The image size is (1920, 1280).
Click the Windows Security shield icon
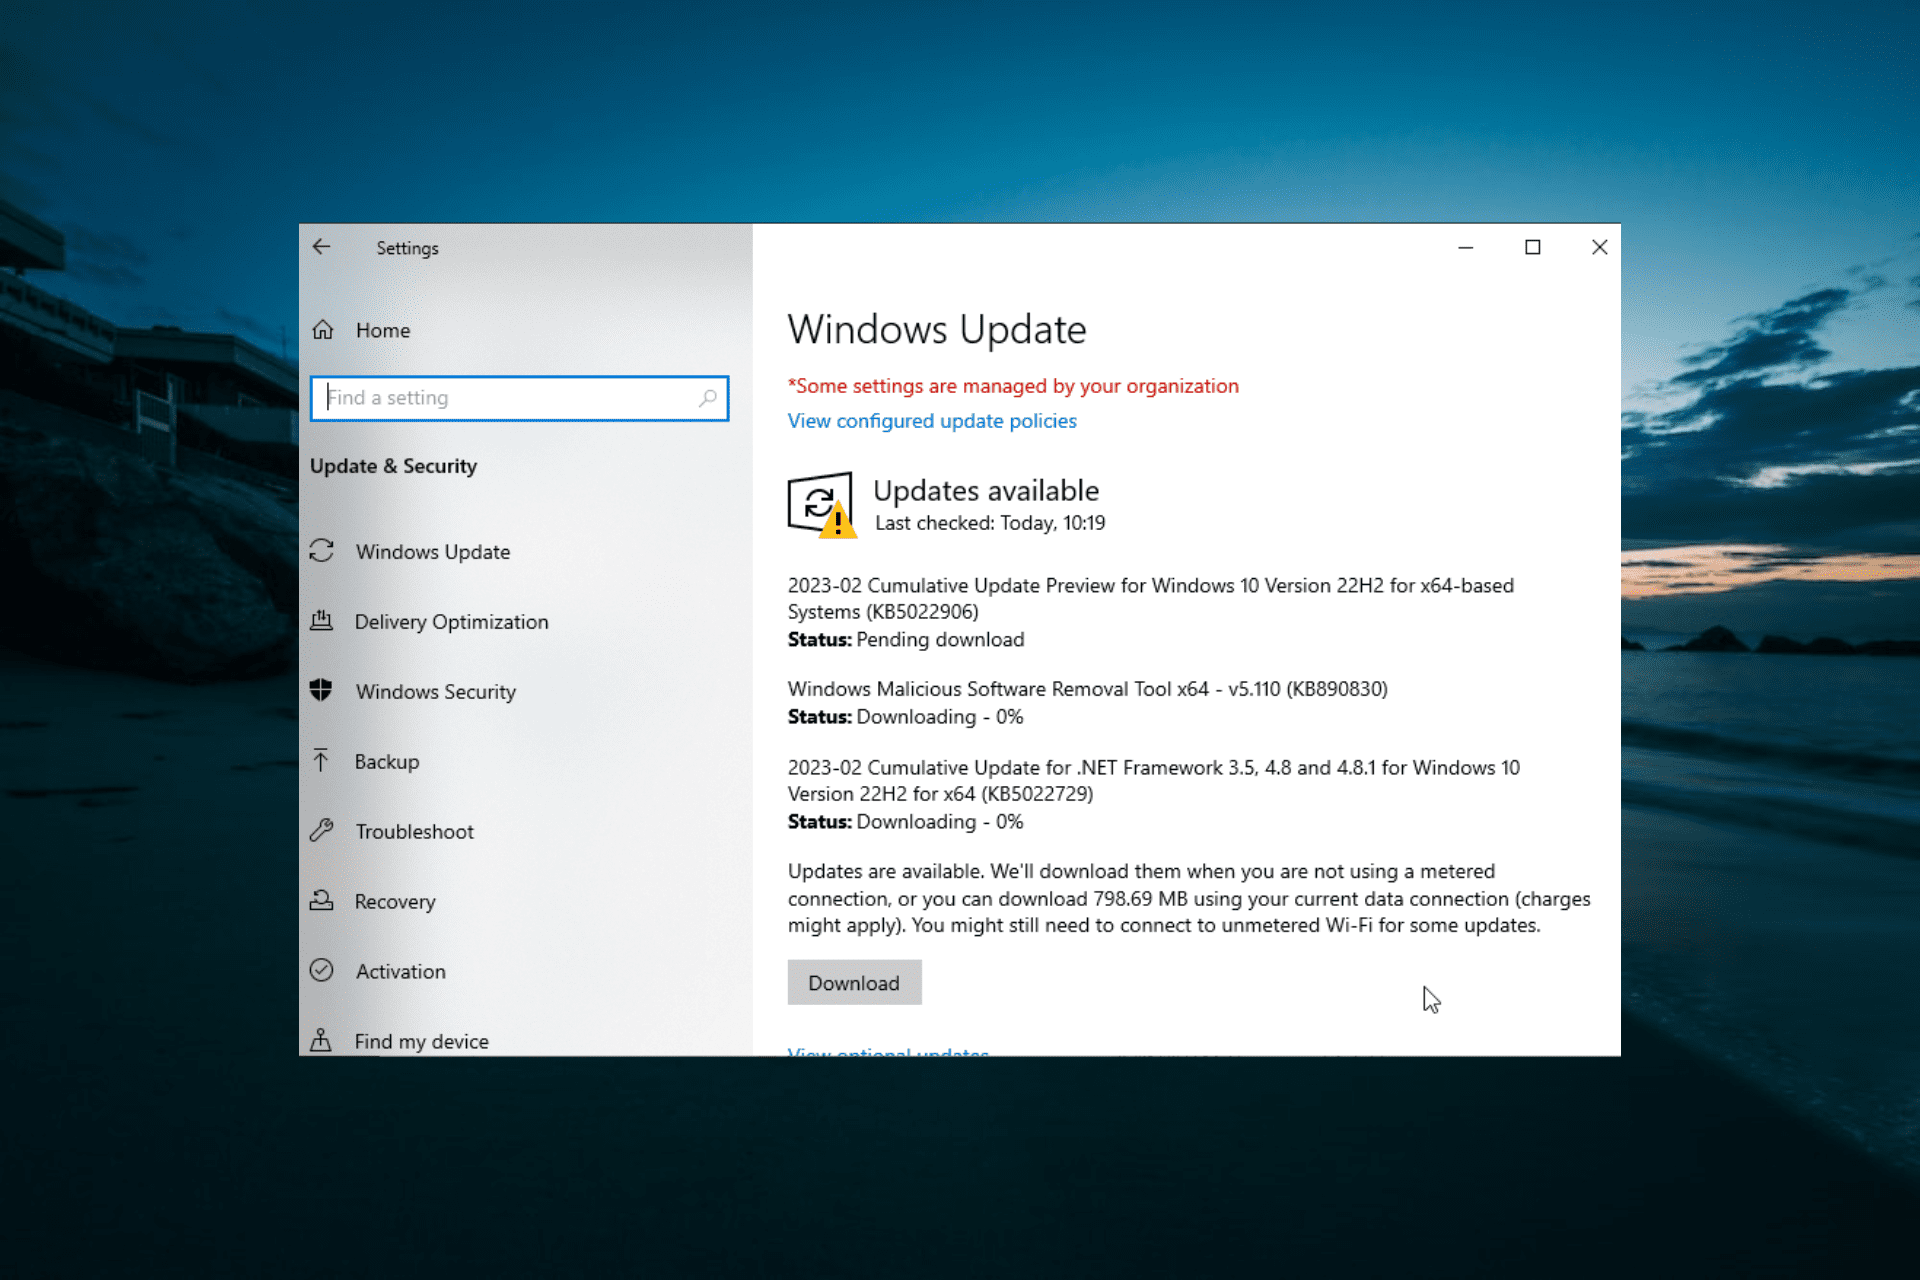(x=321, y=690)
